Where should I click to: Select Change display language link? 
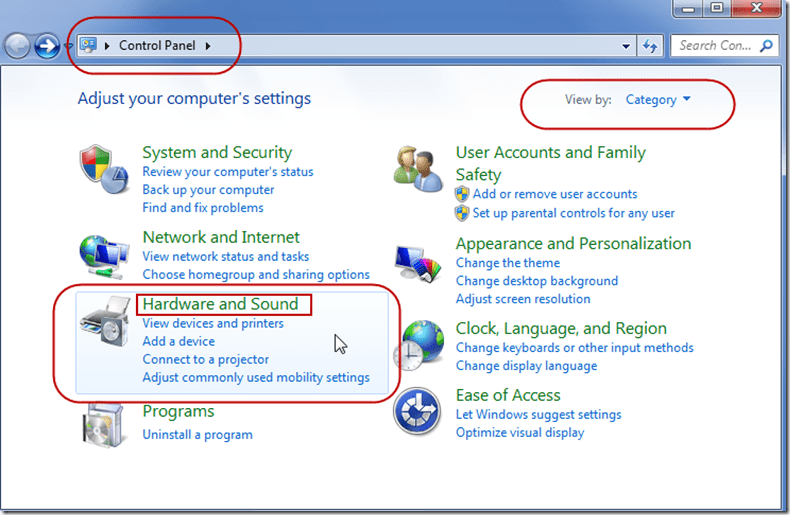(x=526, y=366)
